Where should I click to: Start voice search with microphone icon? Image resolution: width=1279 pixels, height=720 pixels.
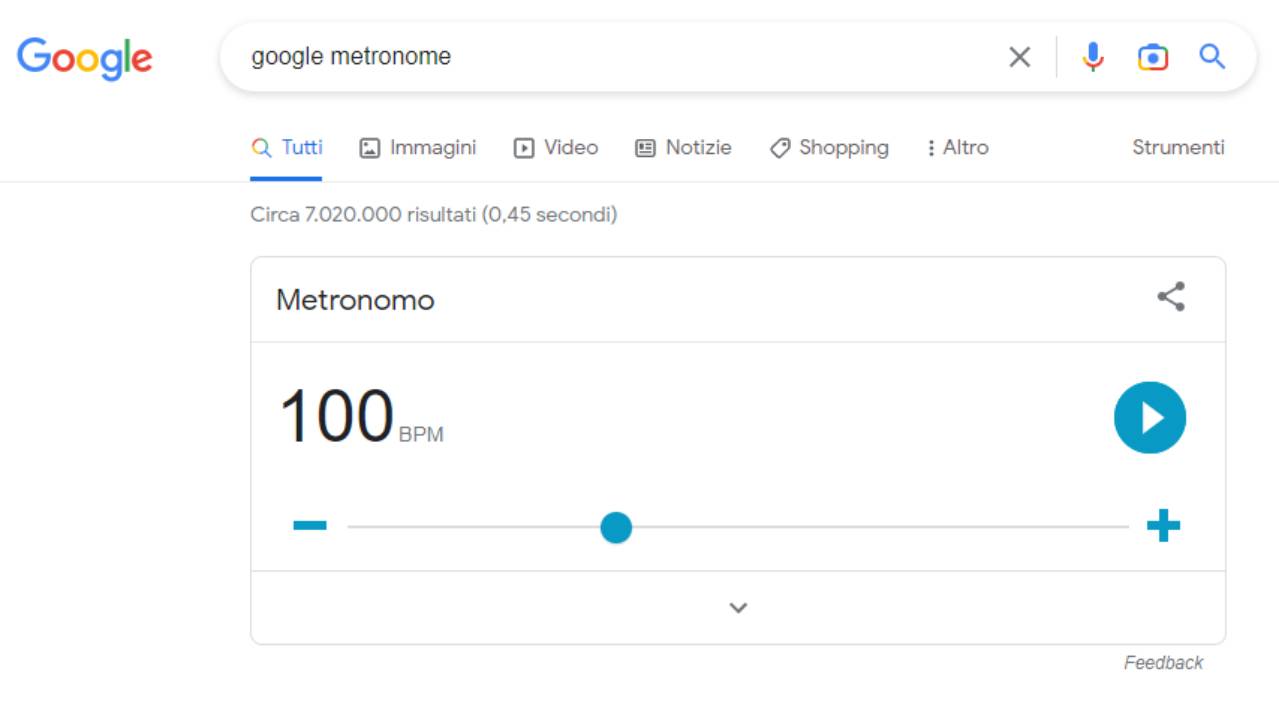[x=1093, y=57]
